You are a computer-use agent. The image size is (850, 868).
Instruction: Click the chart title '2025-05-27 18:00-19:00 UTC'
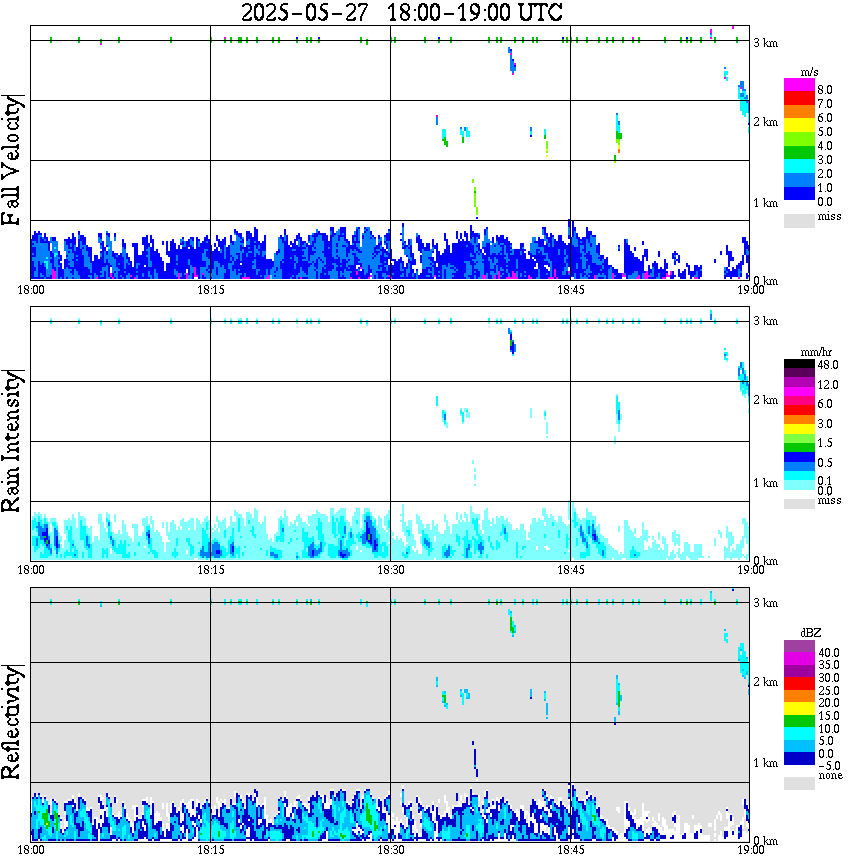[x=401, y=13]
